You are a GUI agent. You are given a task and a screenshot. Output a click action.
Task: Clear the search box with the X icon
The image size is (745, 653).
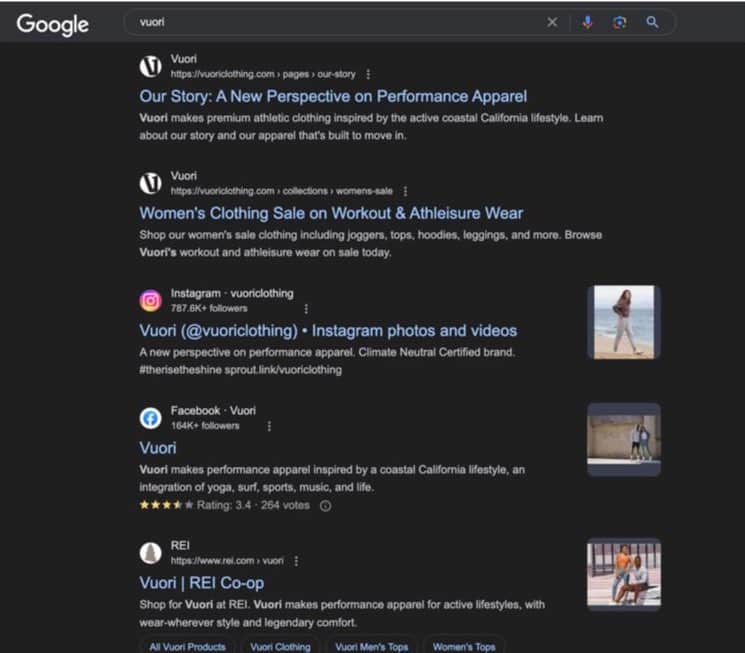click(x=552, y=22)
